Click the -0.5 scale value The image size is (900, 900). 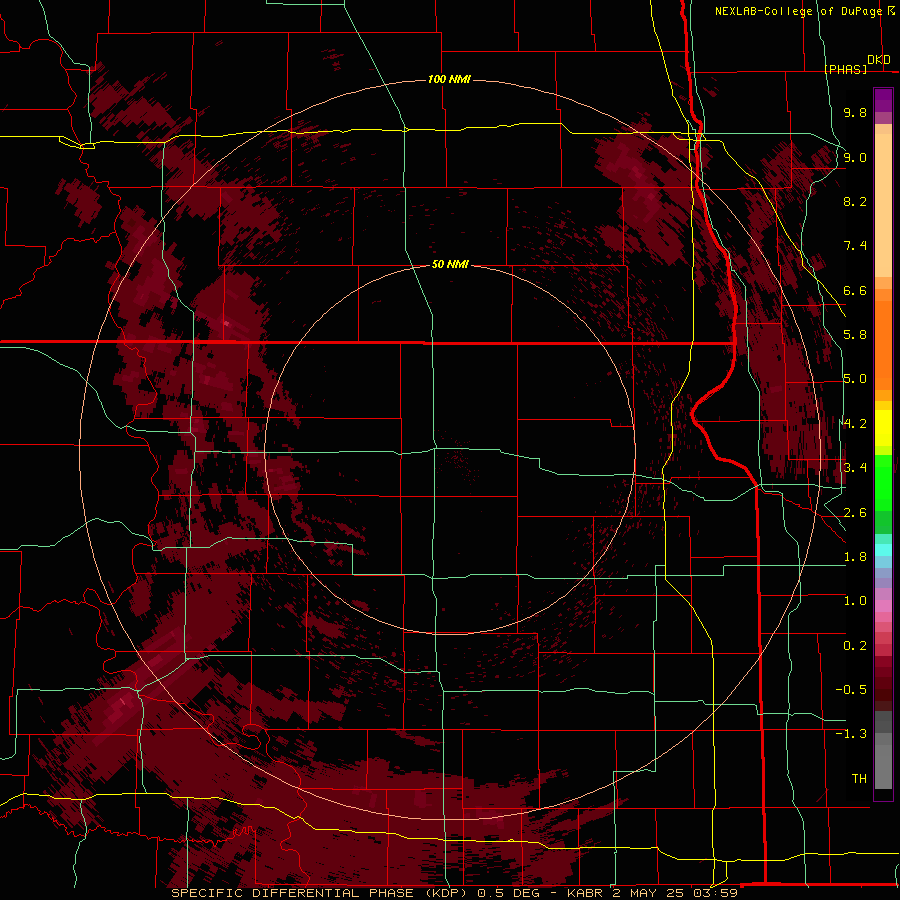click(x=851, y=690)
